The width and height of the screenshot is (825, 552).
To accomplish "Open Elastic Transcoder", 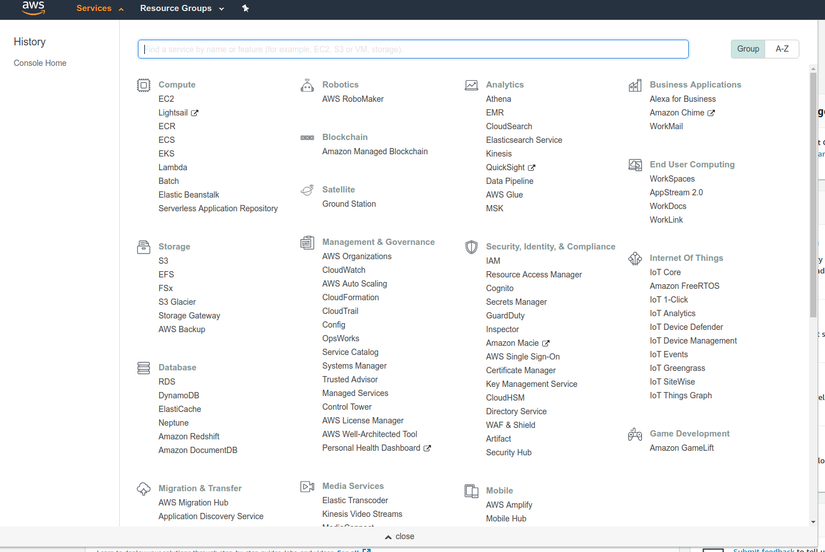I will pyautogui.click(x=355, y=500).
